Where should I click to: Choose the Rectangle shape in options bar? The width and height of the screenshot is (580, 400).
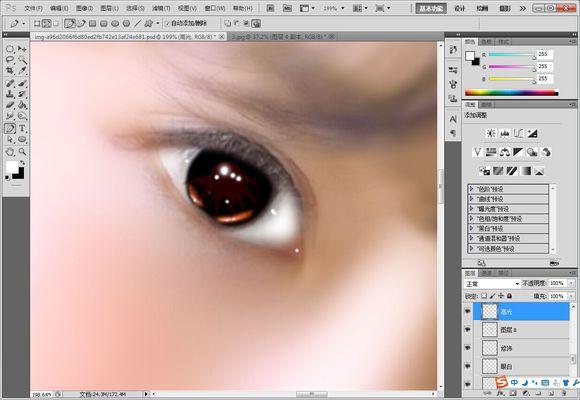[92, 24]
